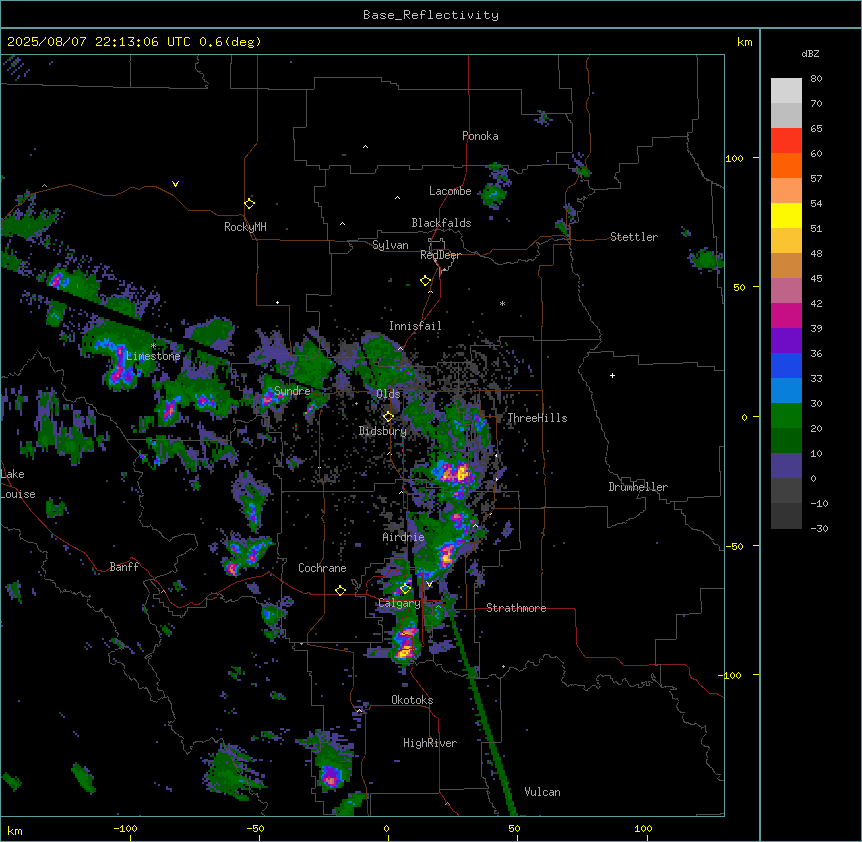Select the Calgary city label
This screenshot has width=862, height=842.
pos(399,603)
